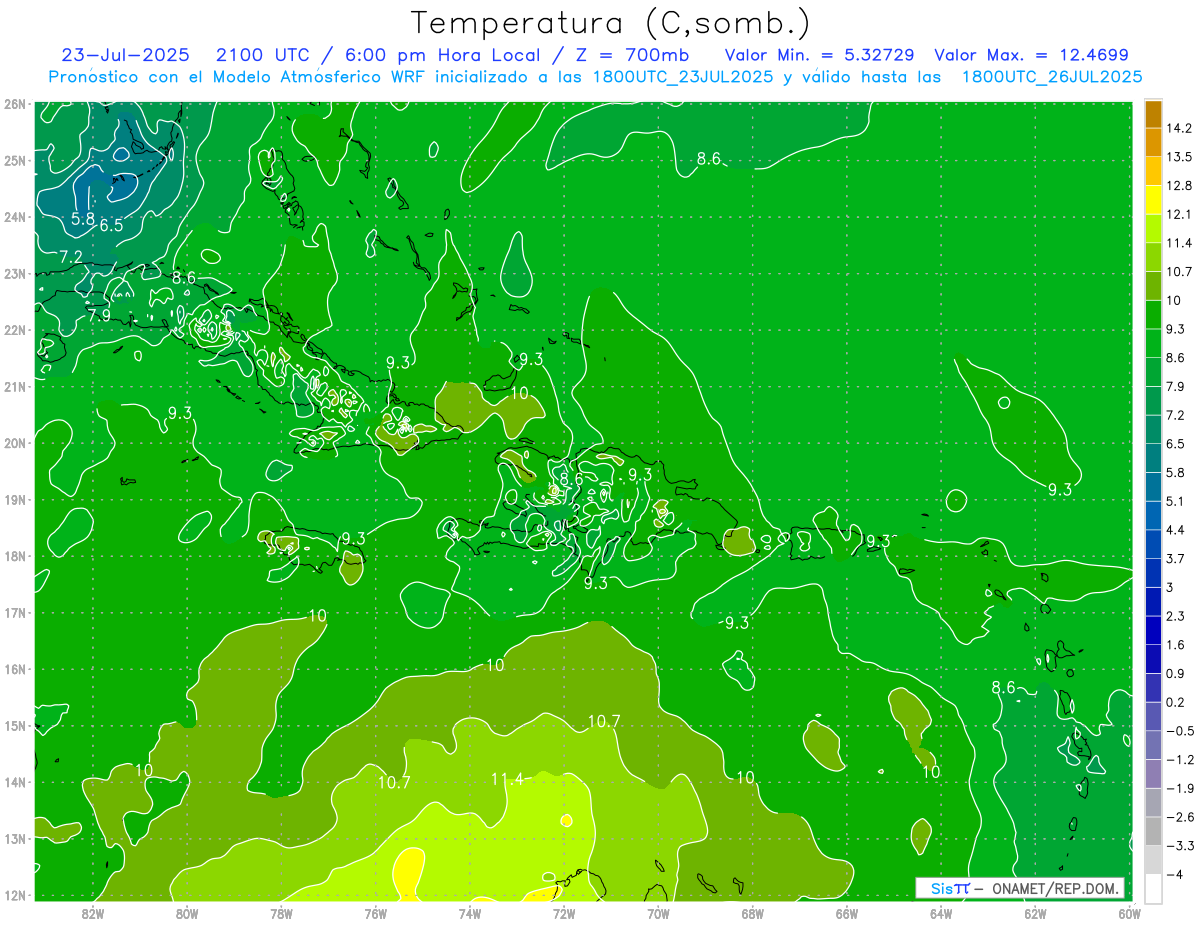The height and width of the screenshot is (927, 1200).
Task: Click the '22N' latitude axis label
Action: pyautogui.click(x=15, y=330)
